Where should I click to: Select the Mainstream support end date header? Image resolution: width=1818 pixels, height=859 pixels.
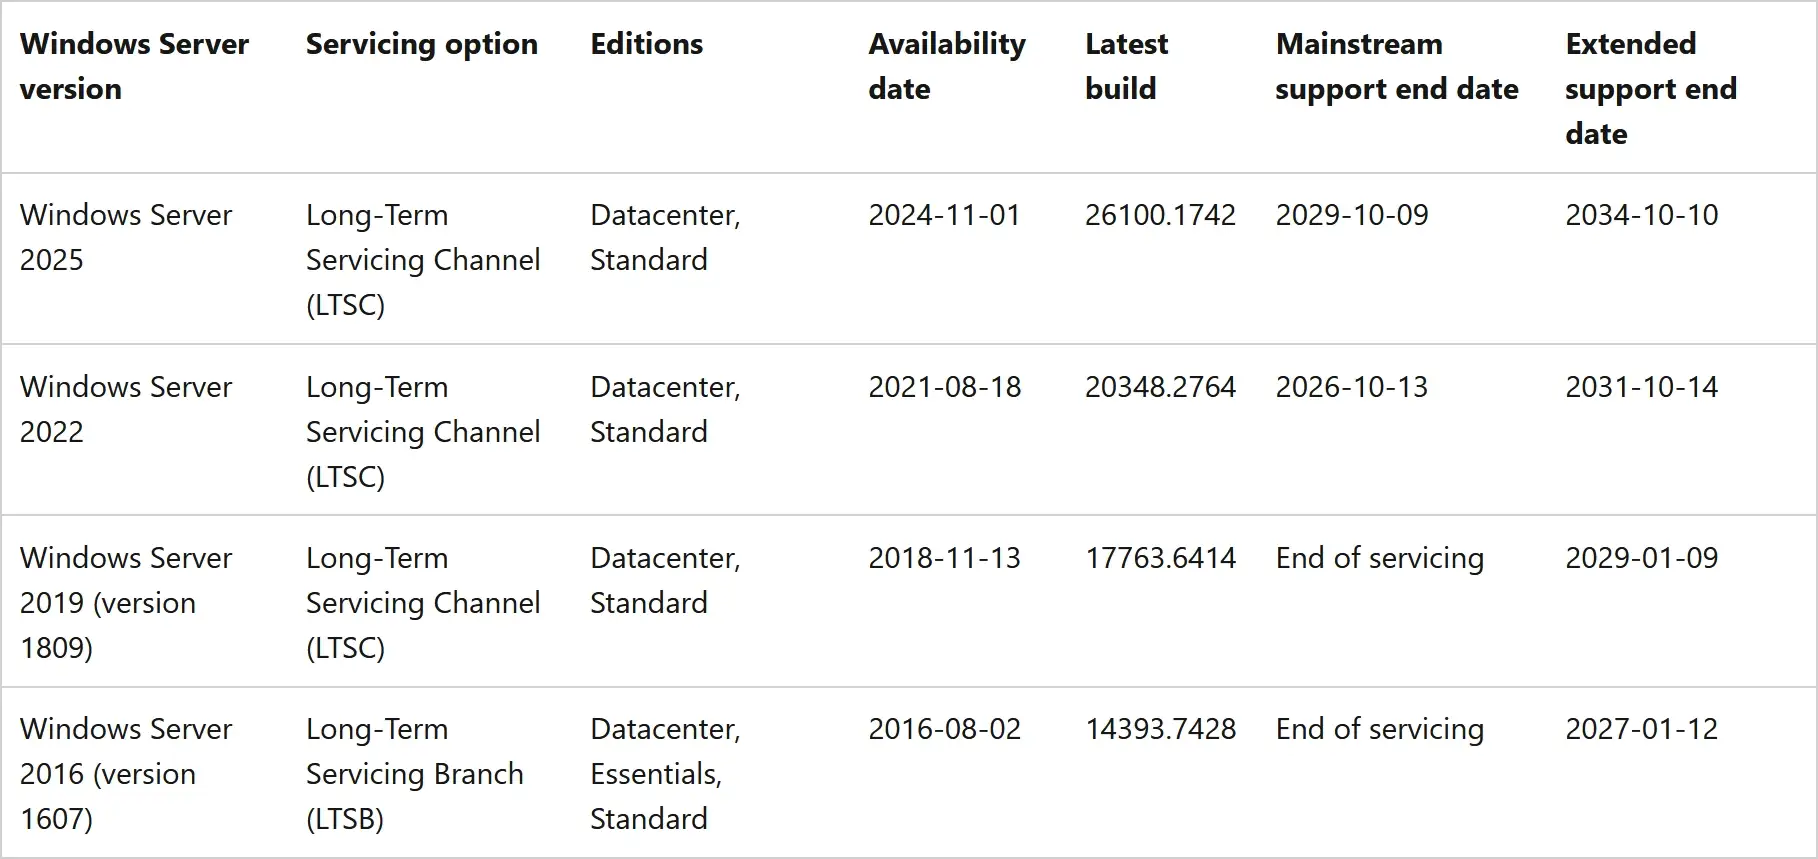(x=1396, y=66)
